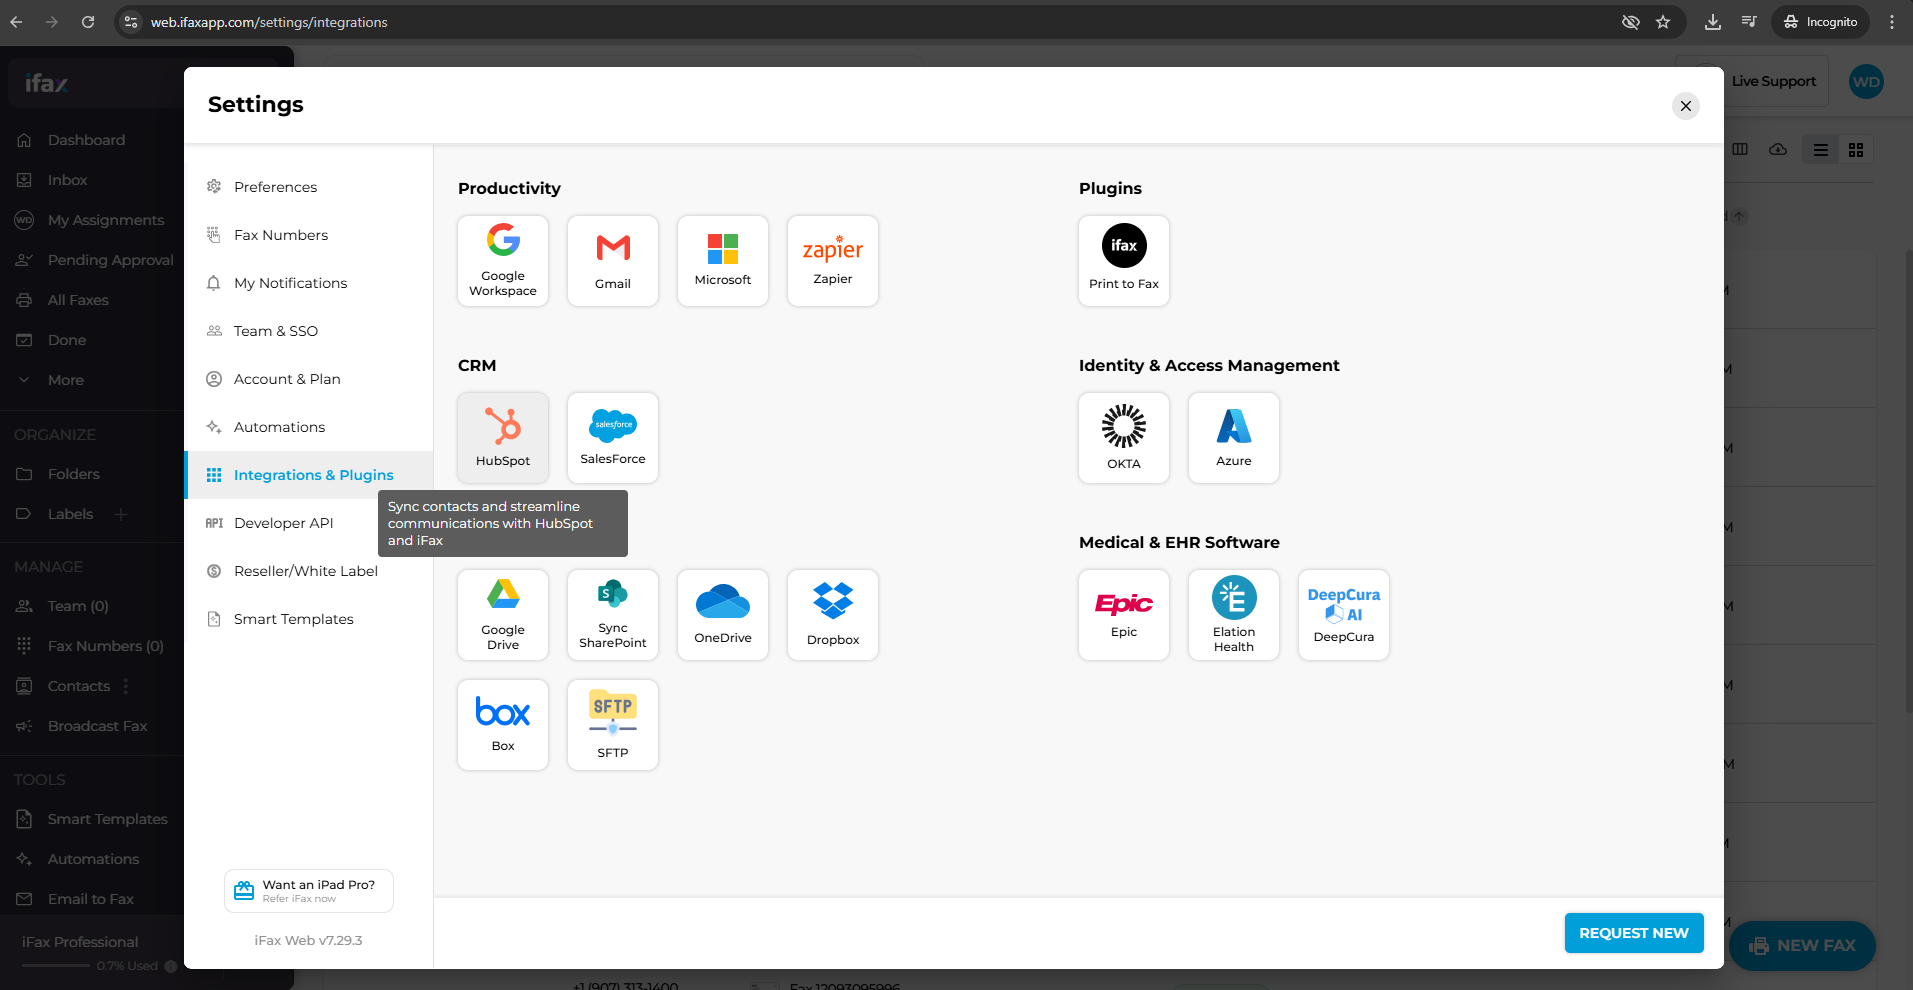Switch to the Developer API settings section
The width and height of the screenshot is (1913, 990).
click(285, 523)
